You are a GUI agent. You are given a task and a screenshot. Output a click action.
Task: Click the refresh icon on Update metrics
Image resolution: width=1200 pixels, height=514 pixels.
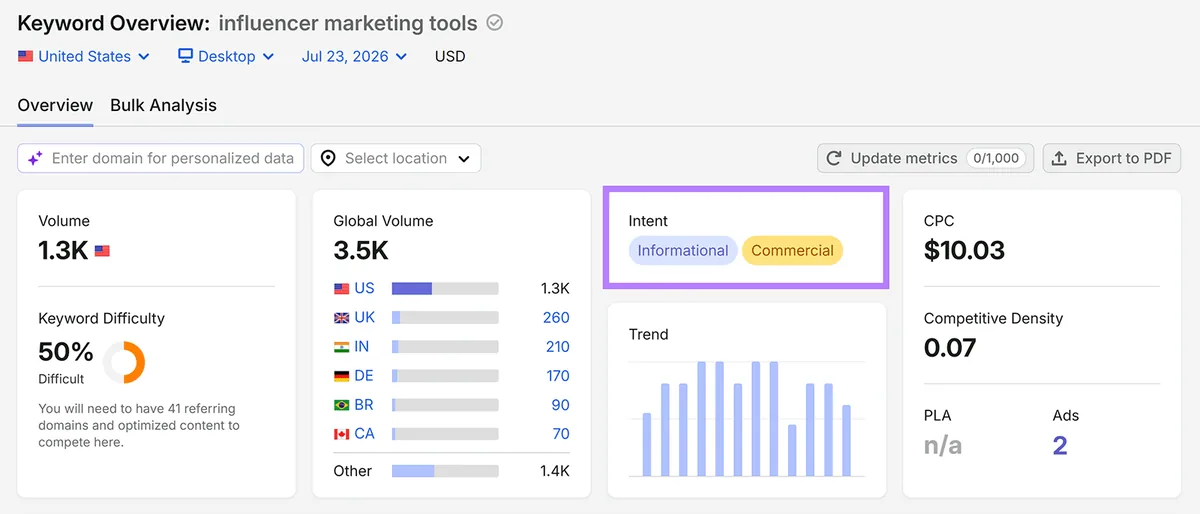coord(834,158)
